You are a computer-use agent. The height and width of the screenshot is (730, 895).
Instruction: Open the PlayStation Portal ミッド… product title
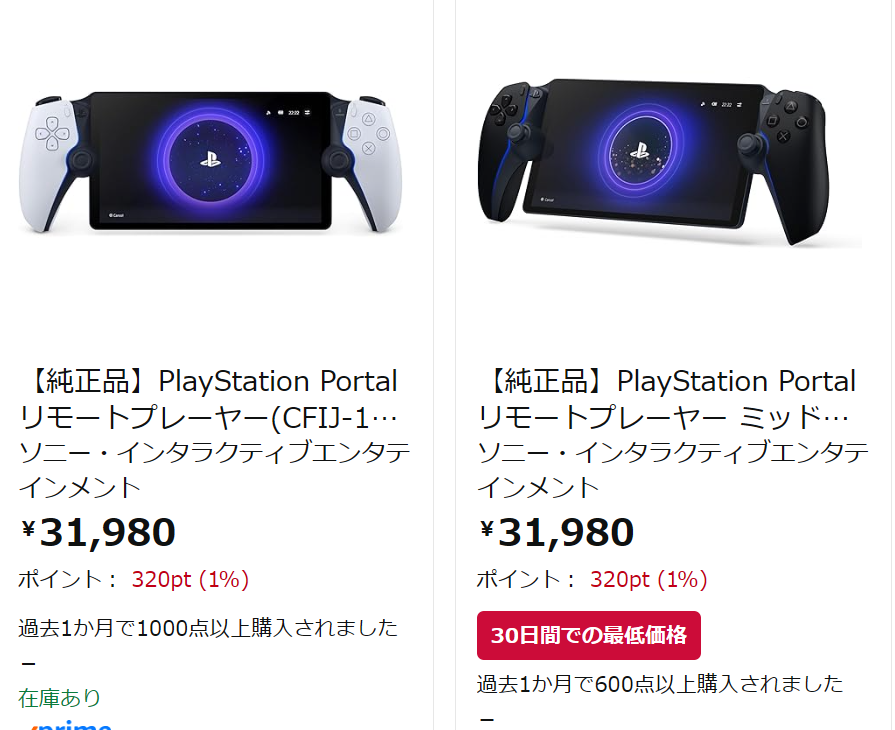coord(667,398)
